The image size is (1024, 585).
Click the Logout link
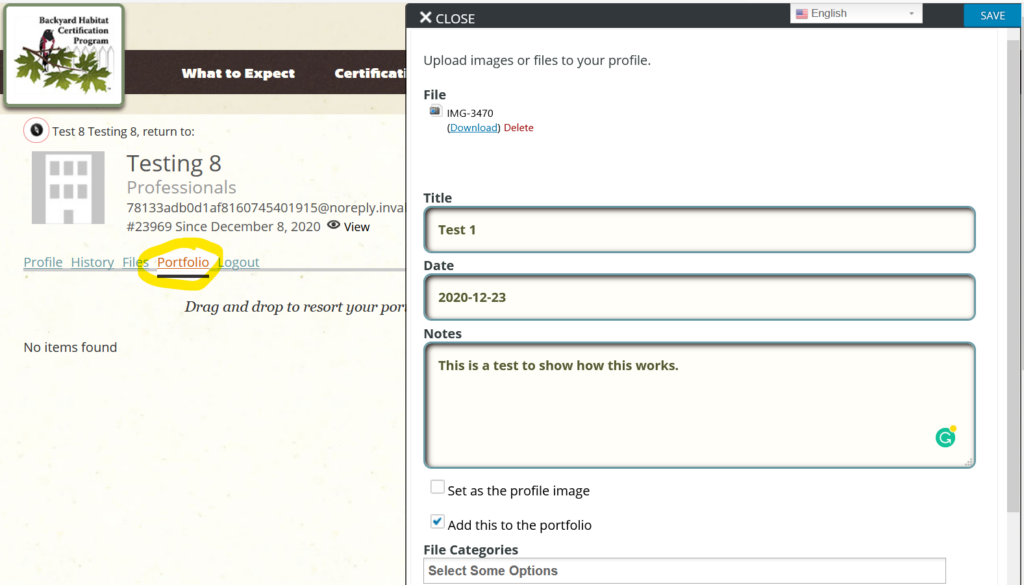point(238,262)
